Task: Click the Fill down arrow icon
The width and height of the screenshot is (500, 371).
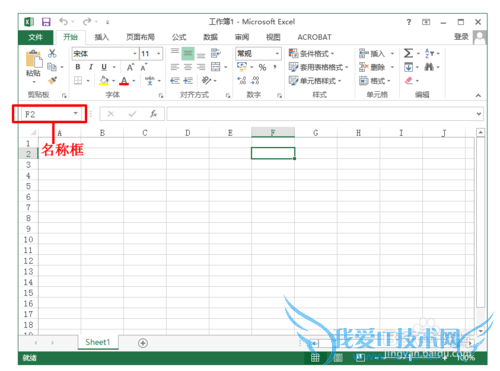Action: pyautogui.click(x=408, y=67)
